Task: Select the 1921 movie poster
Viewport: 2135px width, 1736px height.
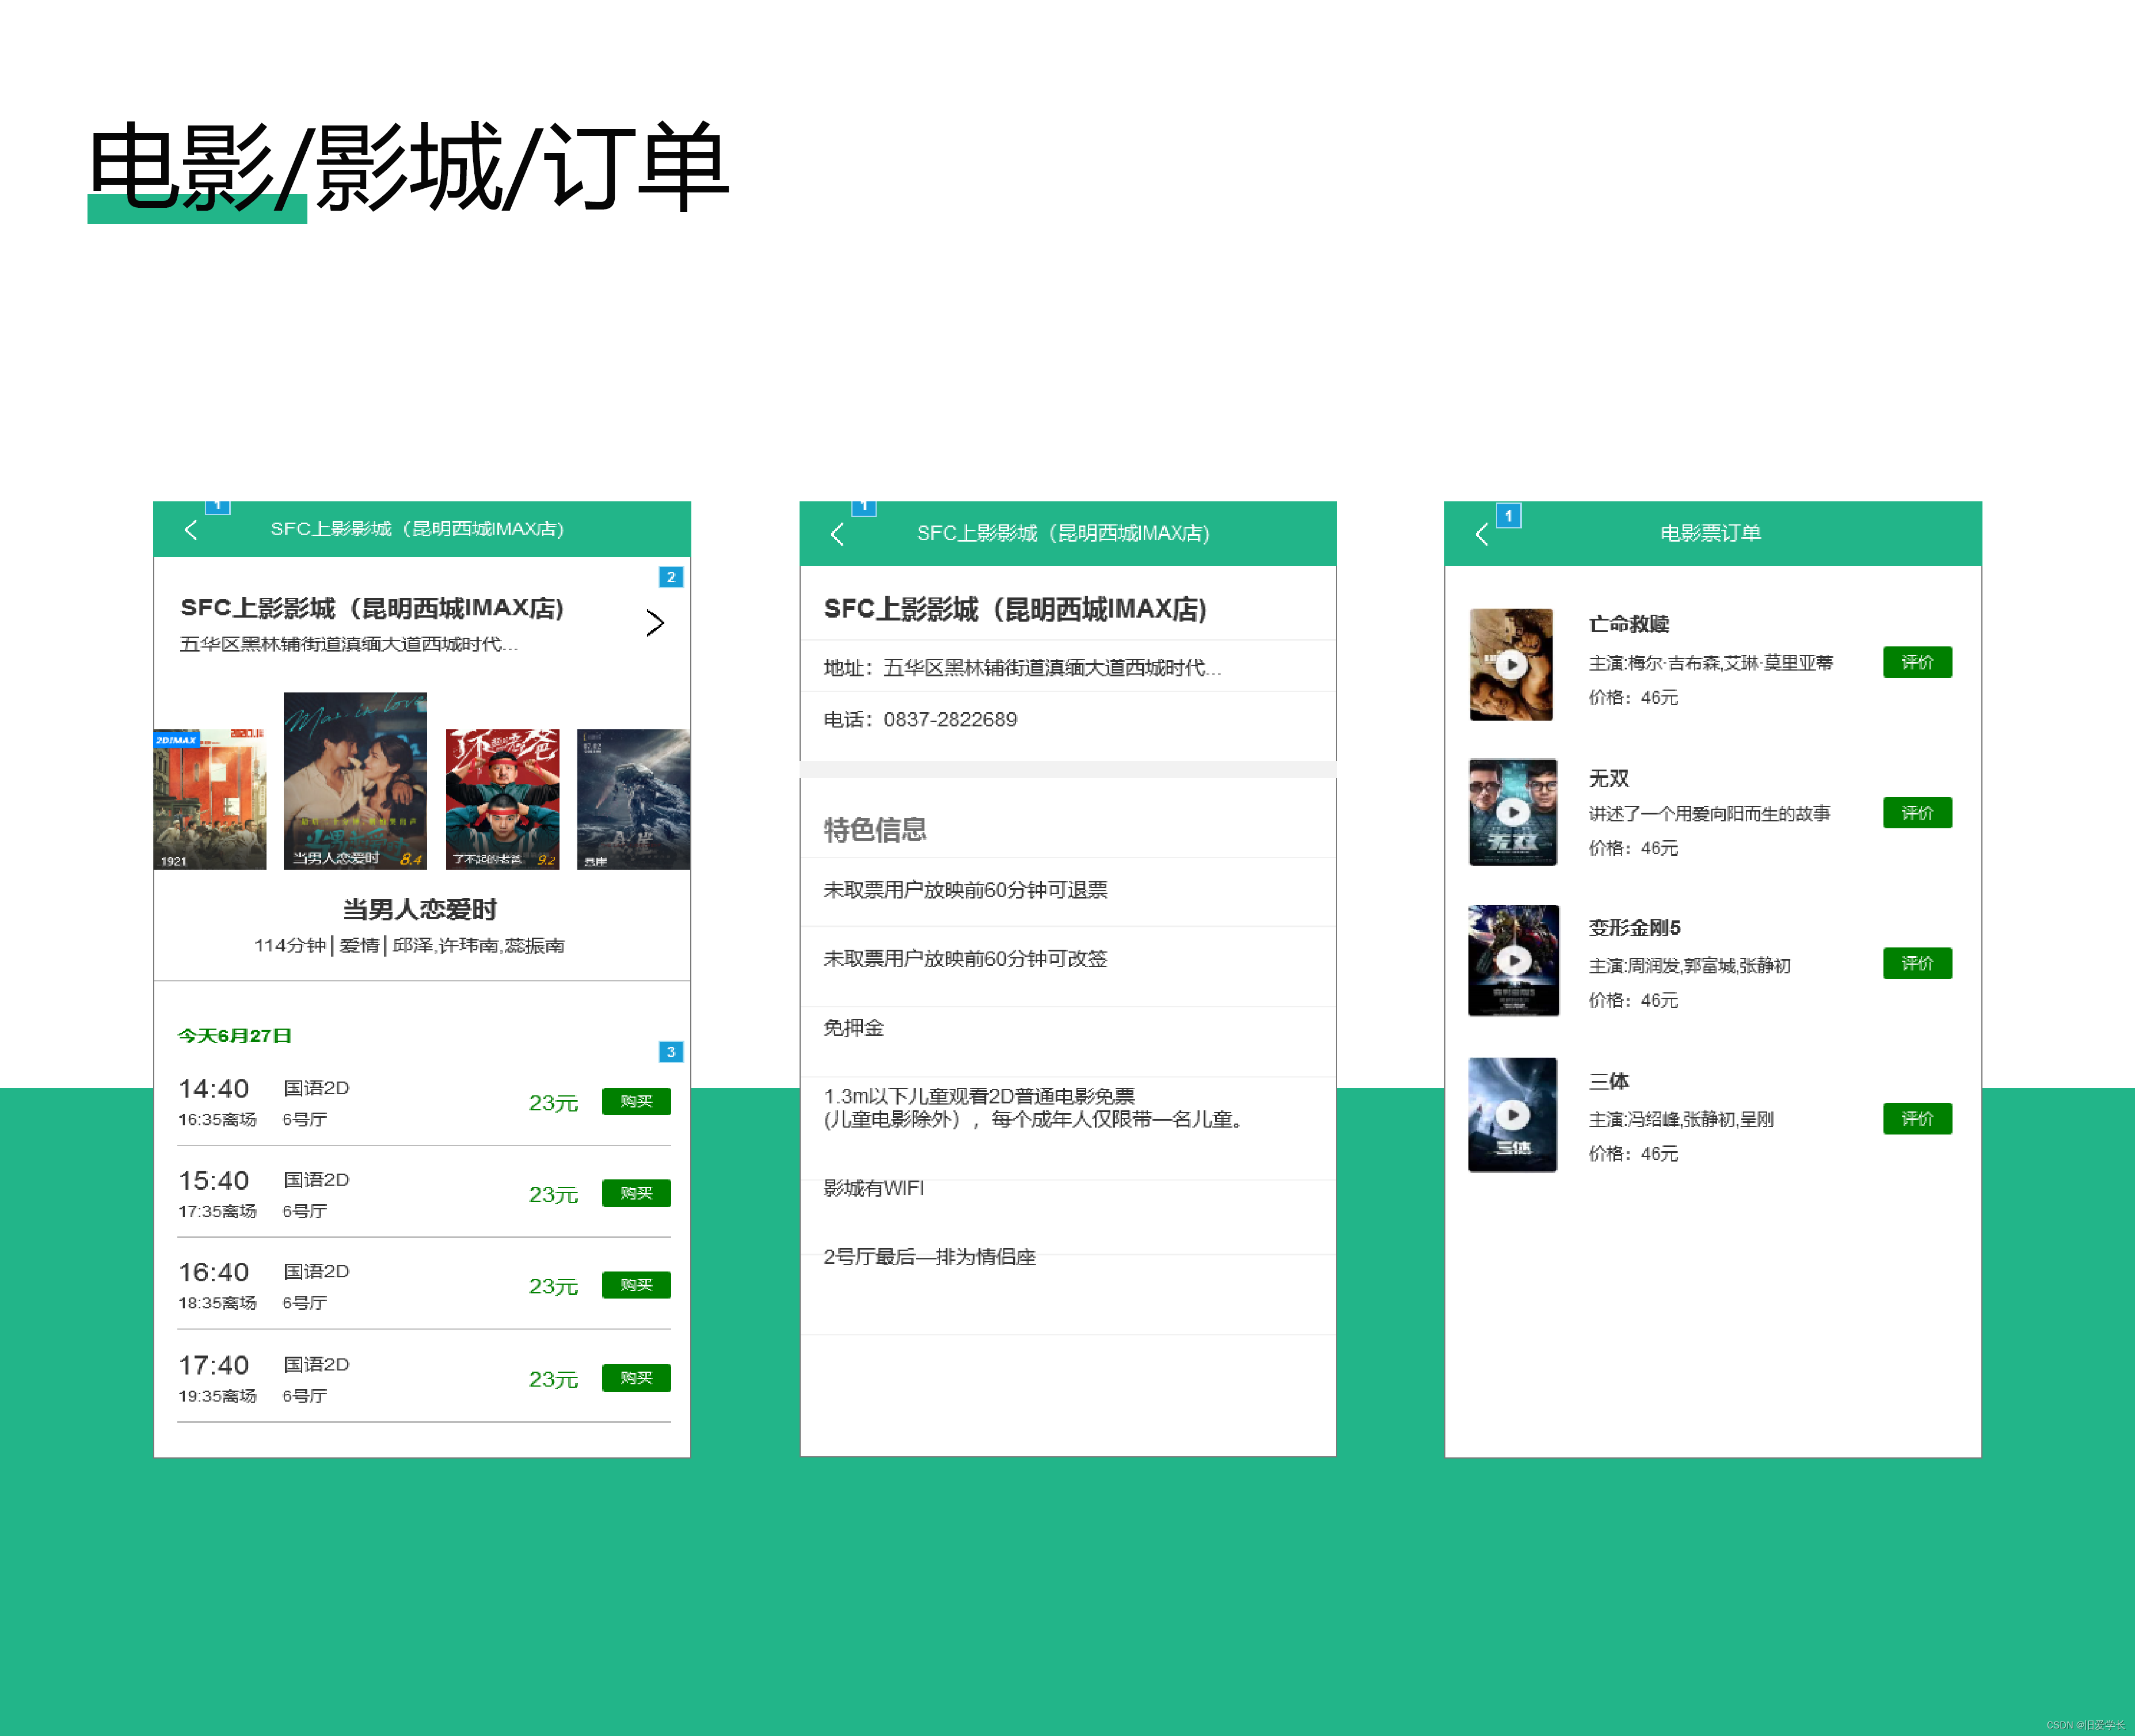Action: (x=210, y=799)
